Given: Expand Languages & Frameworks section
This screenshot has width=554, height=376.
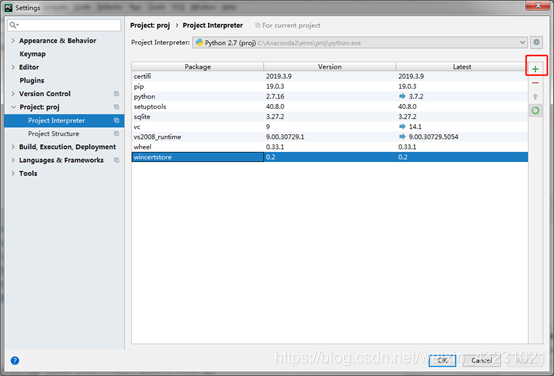Looking at the screenshot, I should coord(13,160).
